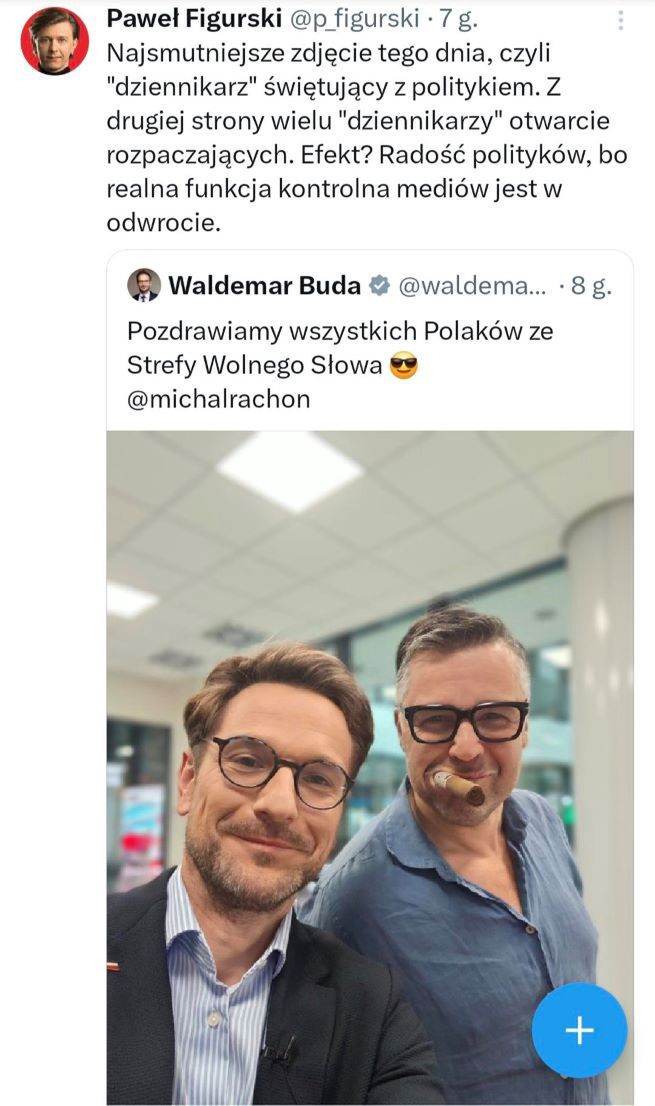Click the cigar in the photo
Image resolution: width=655 pixels, height=1106 pixels.
(x=458, y=788)
